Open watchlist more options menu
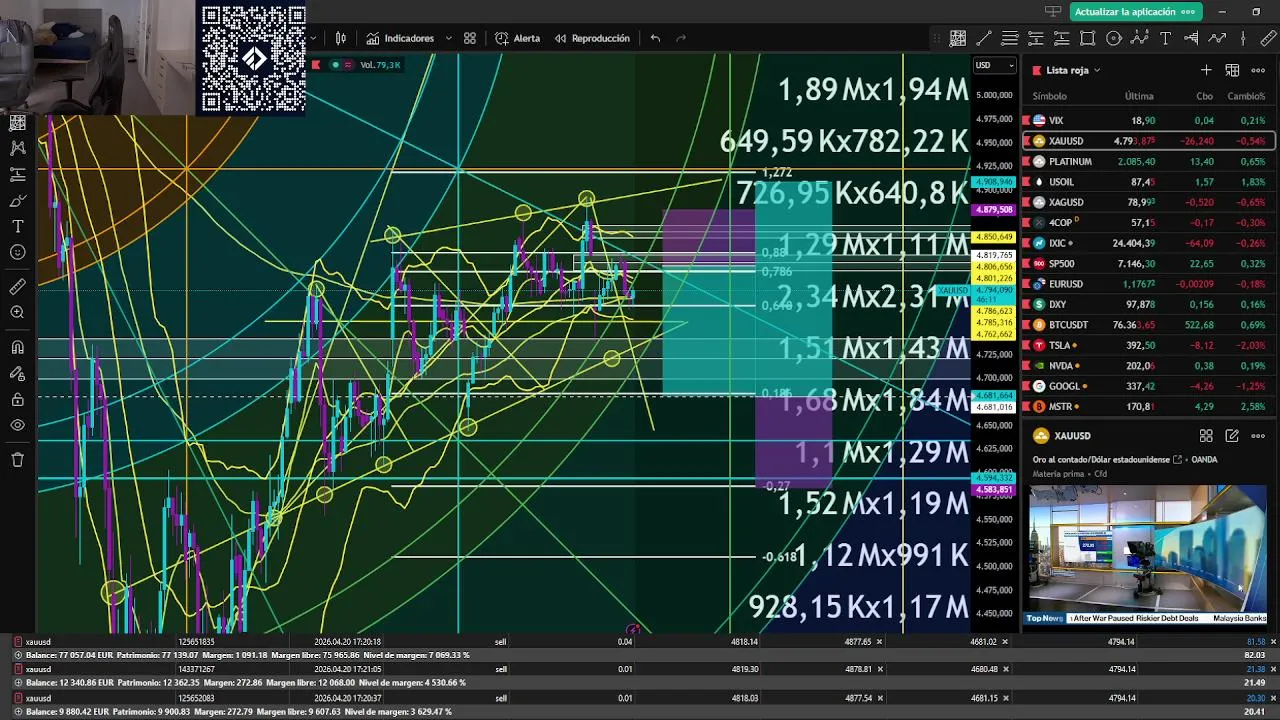The image size is (1280, 720). tap(1258, 70)
